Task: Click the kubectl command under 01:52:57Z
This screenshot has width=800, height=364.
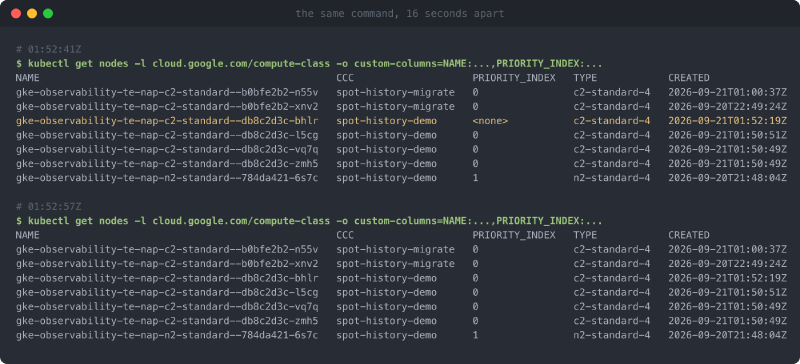Action: pyautogui.click(x=309, y=221)
